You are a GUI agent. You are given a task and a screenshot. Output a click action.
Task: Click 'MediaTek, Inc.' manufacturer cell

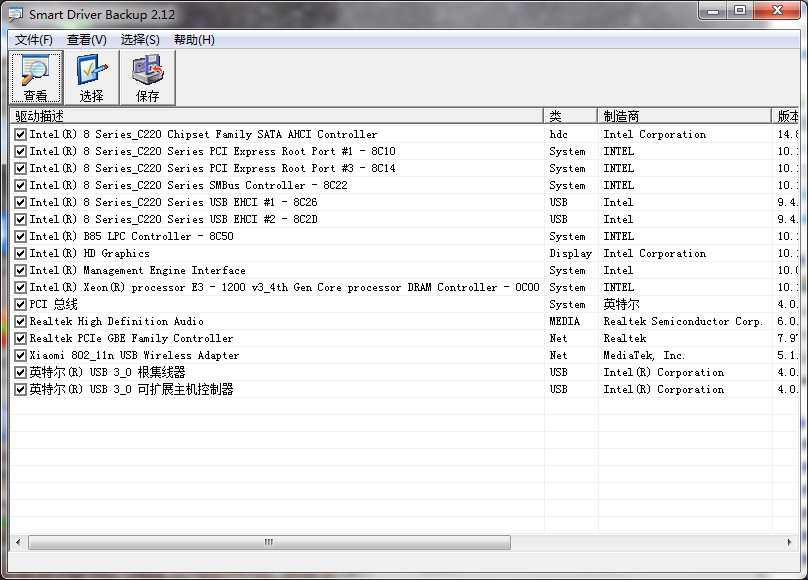(644, 355)
